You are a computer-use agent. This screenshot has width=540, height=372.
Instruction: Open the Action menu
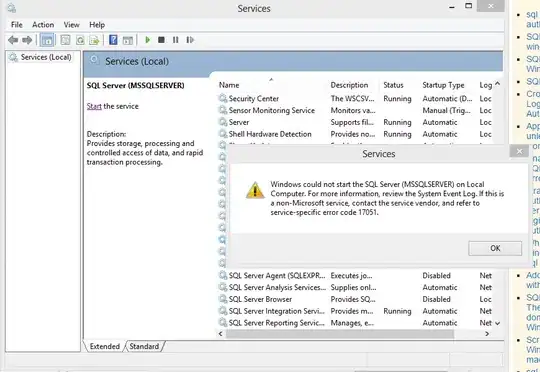[x=43, y=25]
